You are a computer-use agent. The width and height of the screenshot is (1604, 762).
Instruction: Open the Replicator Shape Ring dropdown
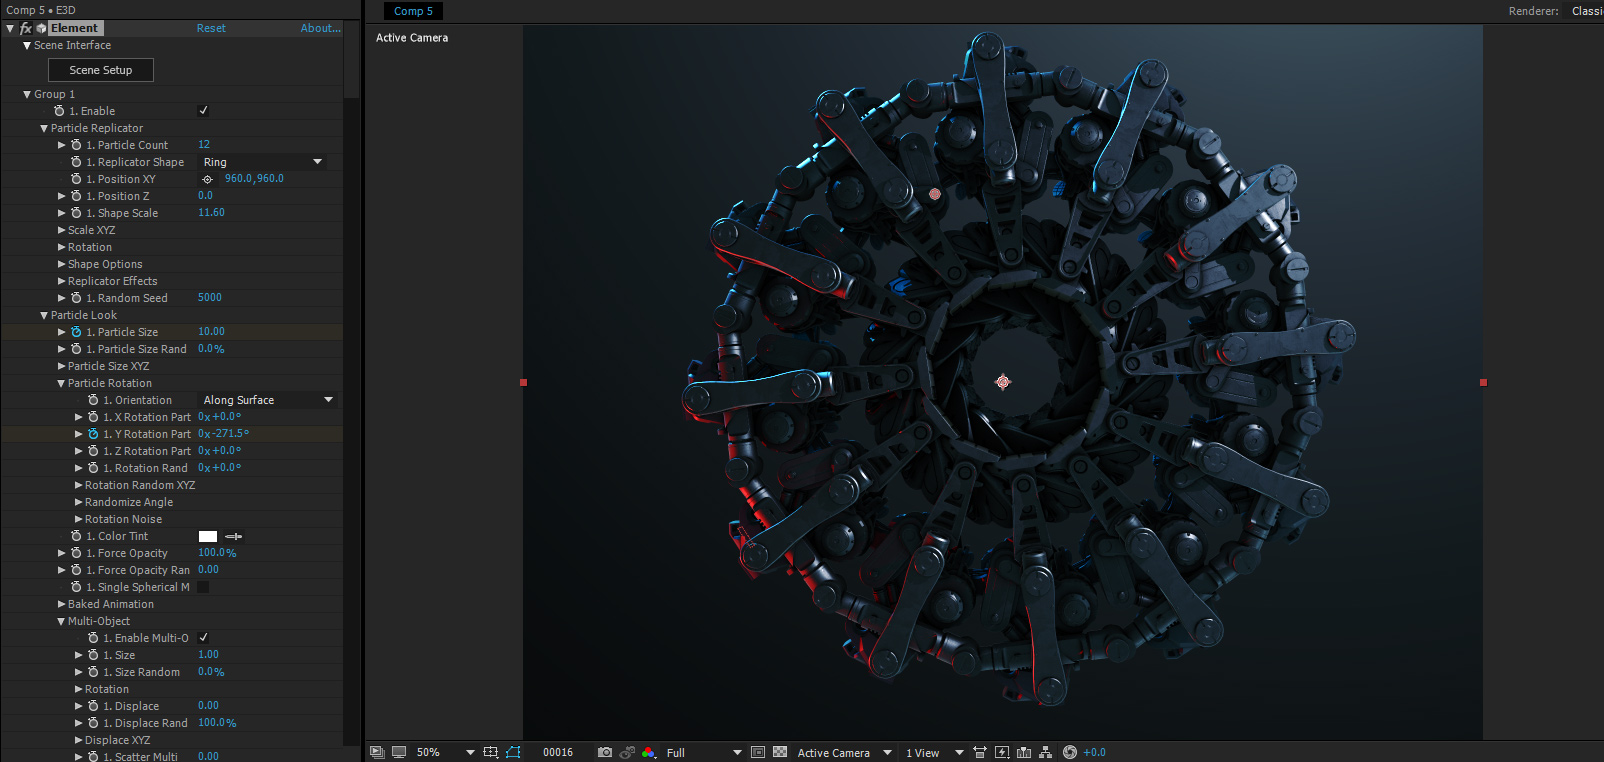tap(263, 162)
